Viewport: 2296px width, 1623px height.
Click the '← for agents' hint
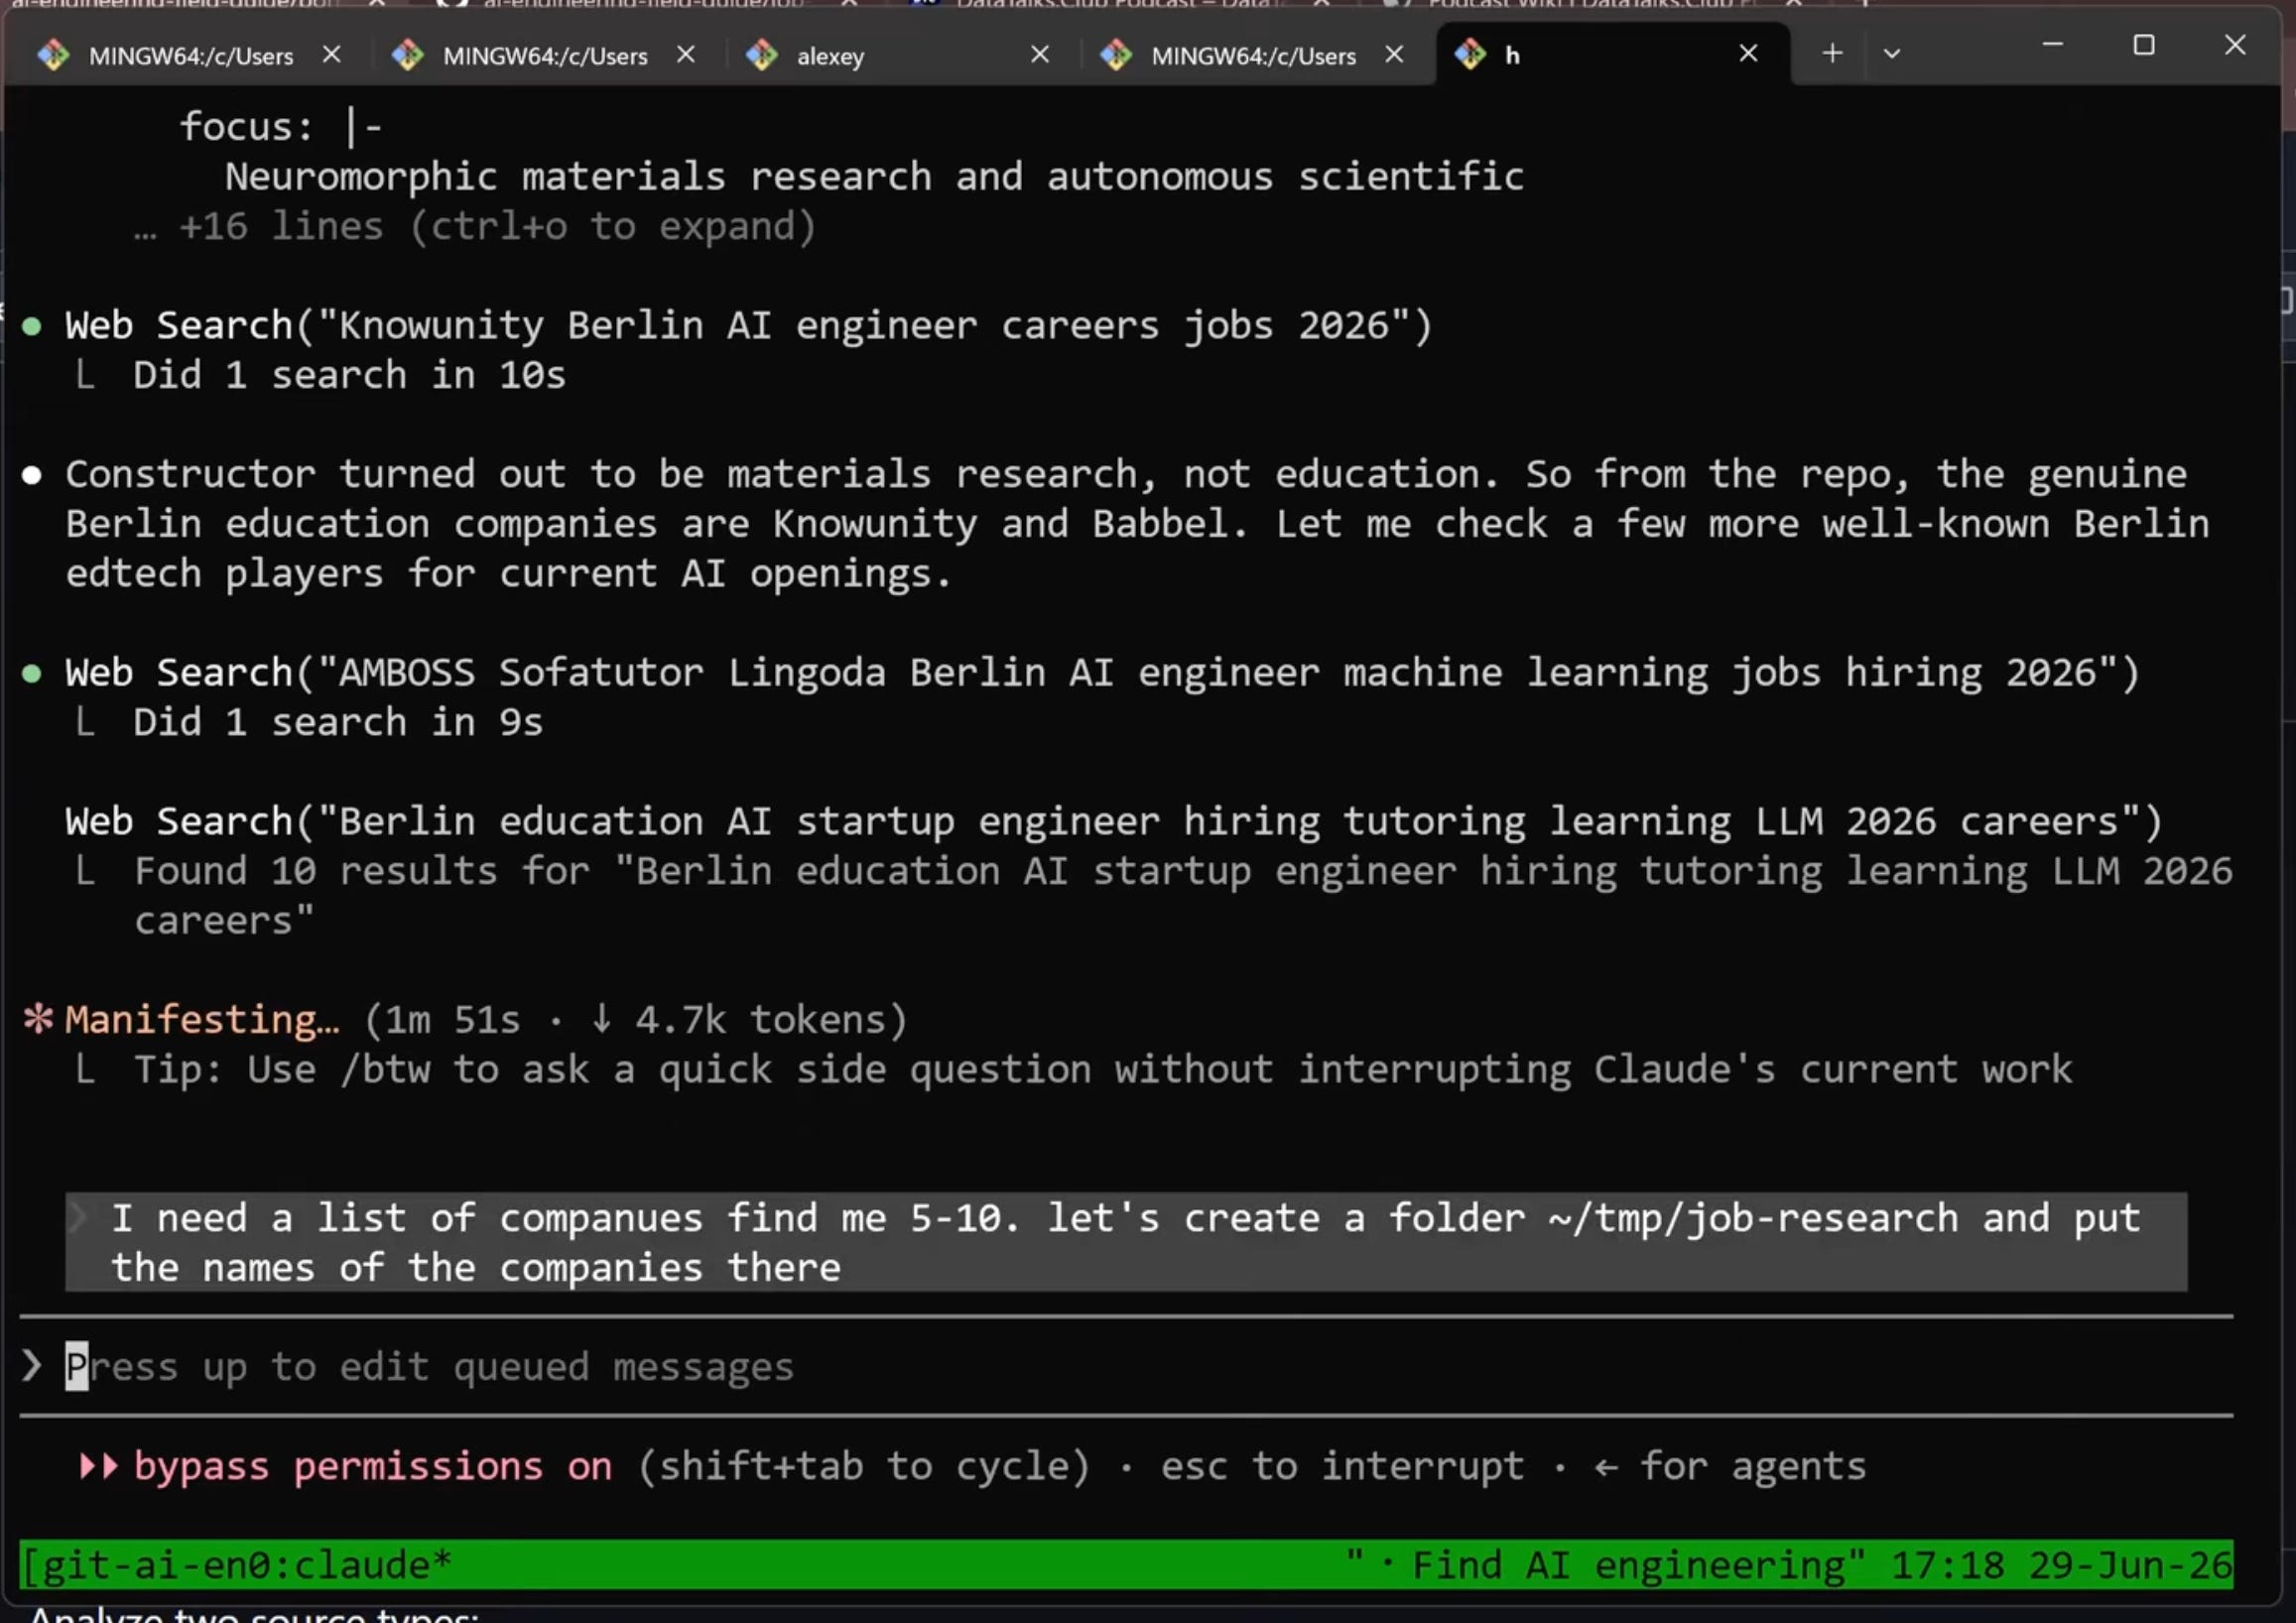pyautogui.click(x=1730, y=1467)
